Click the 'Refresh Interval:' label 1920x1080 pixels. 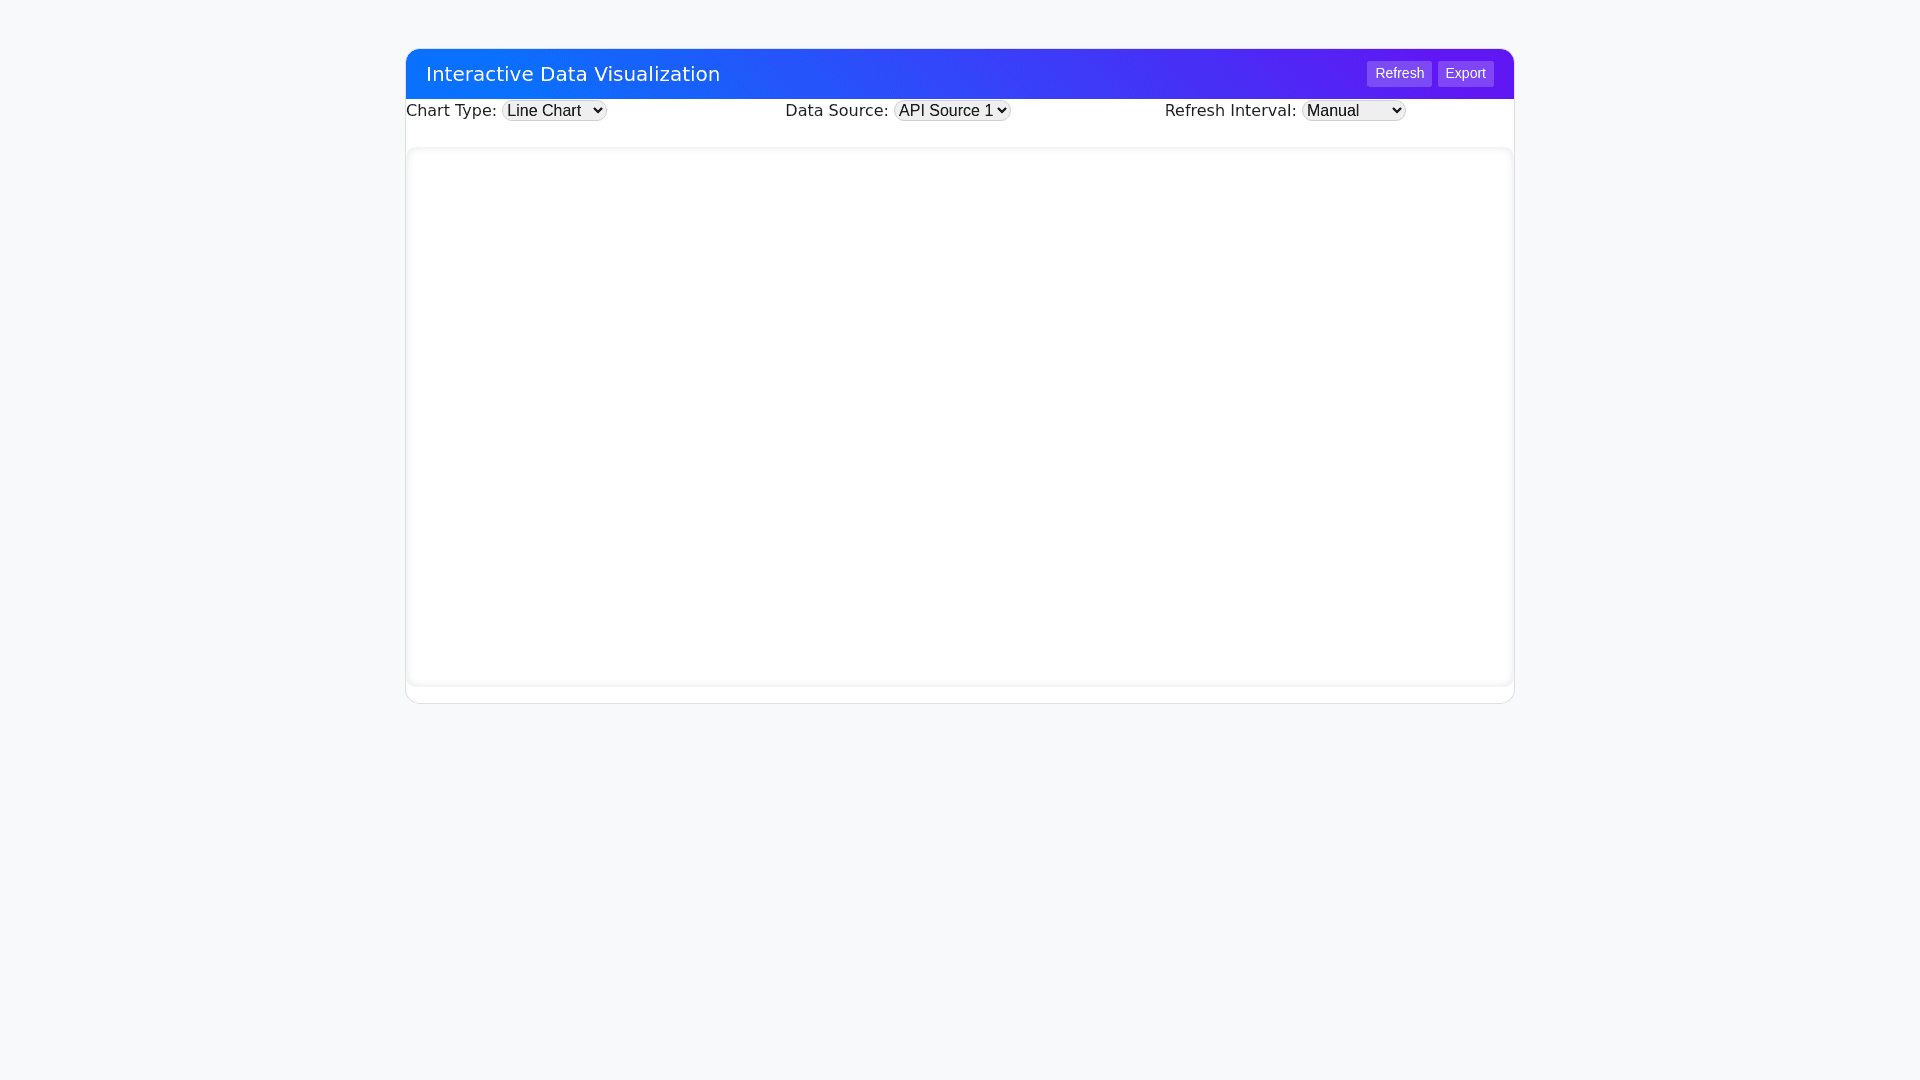click(x=1229, y=111)
